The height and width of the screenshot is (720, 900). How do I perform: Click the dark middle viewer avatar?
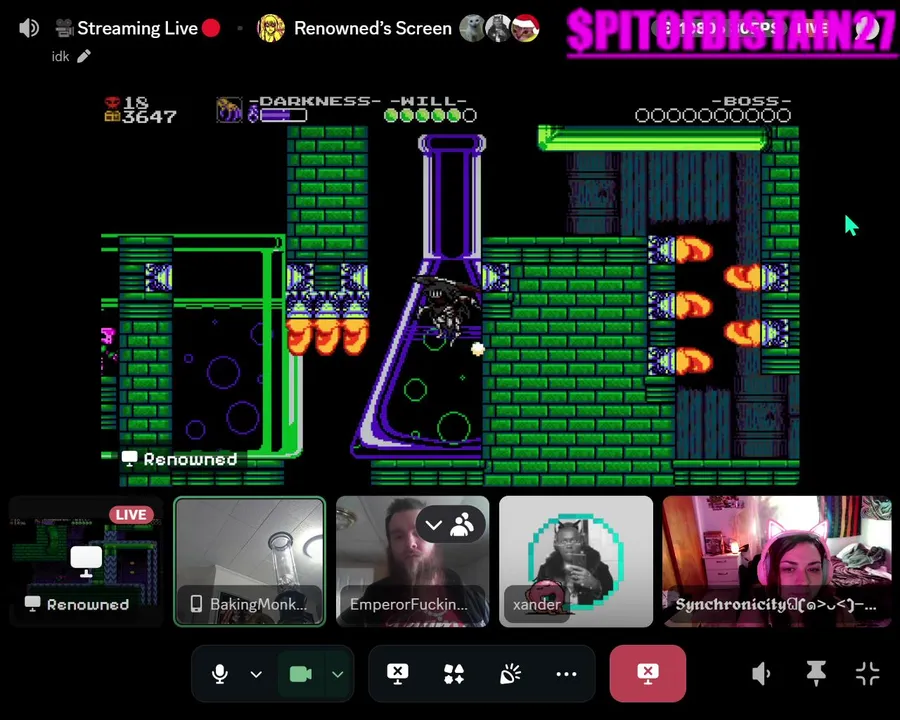[498, 28]
